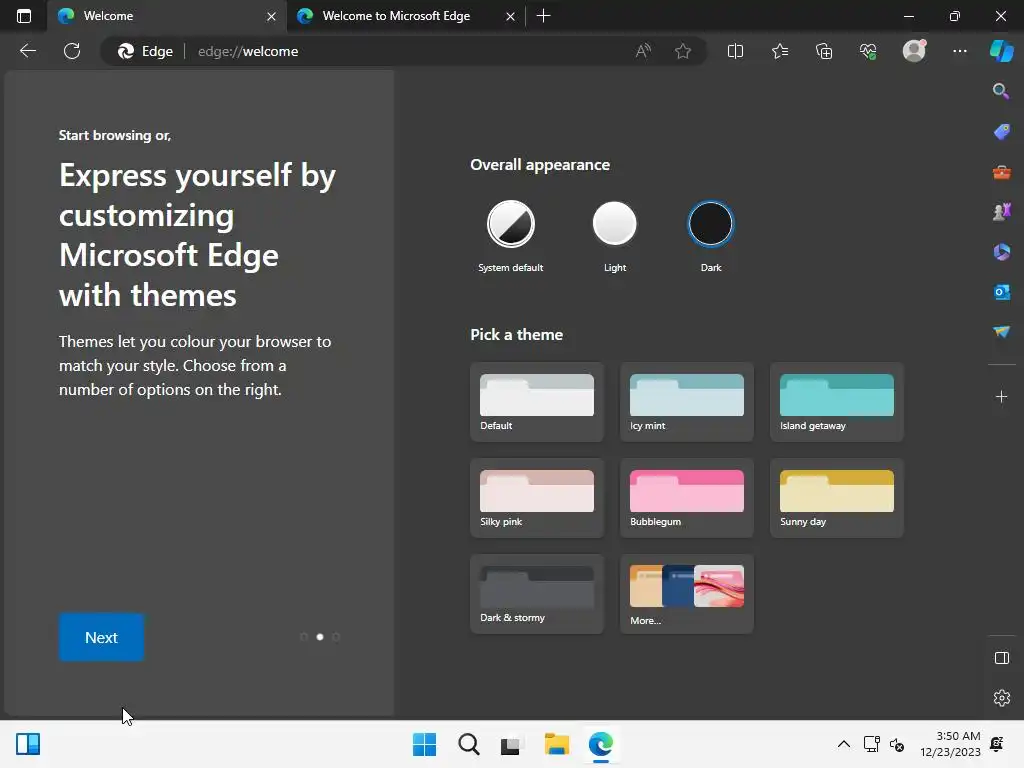
Task: Pick the Silky pink theme
Action: (x=537, y=498)
